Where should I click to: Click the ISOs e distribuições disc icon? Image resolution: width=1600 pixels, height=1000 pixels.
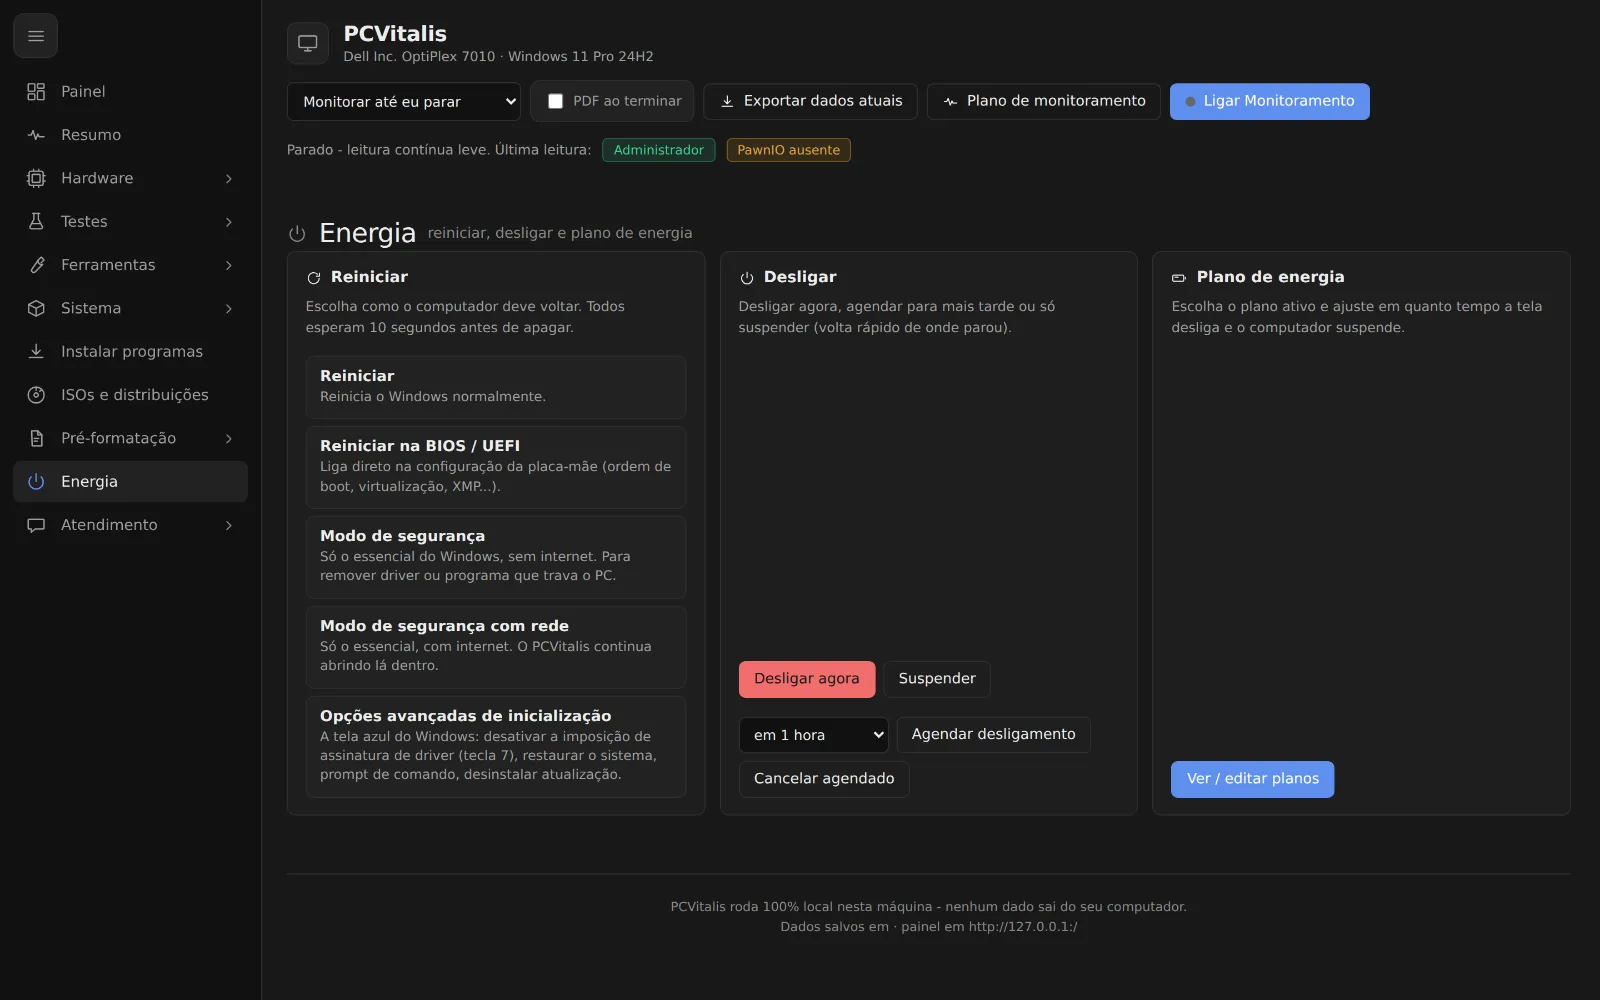[36, 395]
